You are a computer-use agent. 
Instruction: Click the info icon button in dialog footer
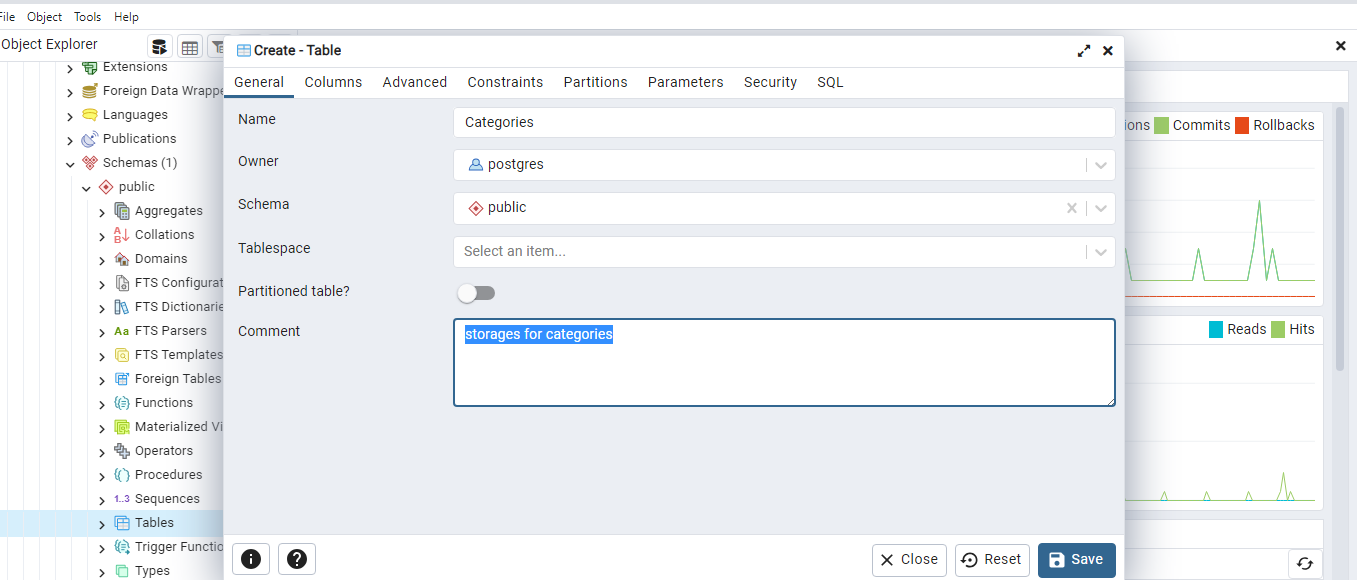[x=250, y=560]
